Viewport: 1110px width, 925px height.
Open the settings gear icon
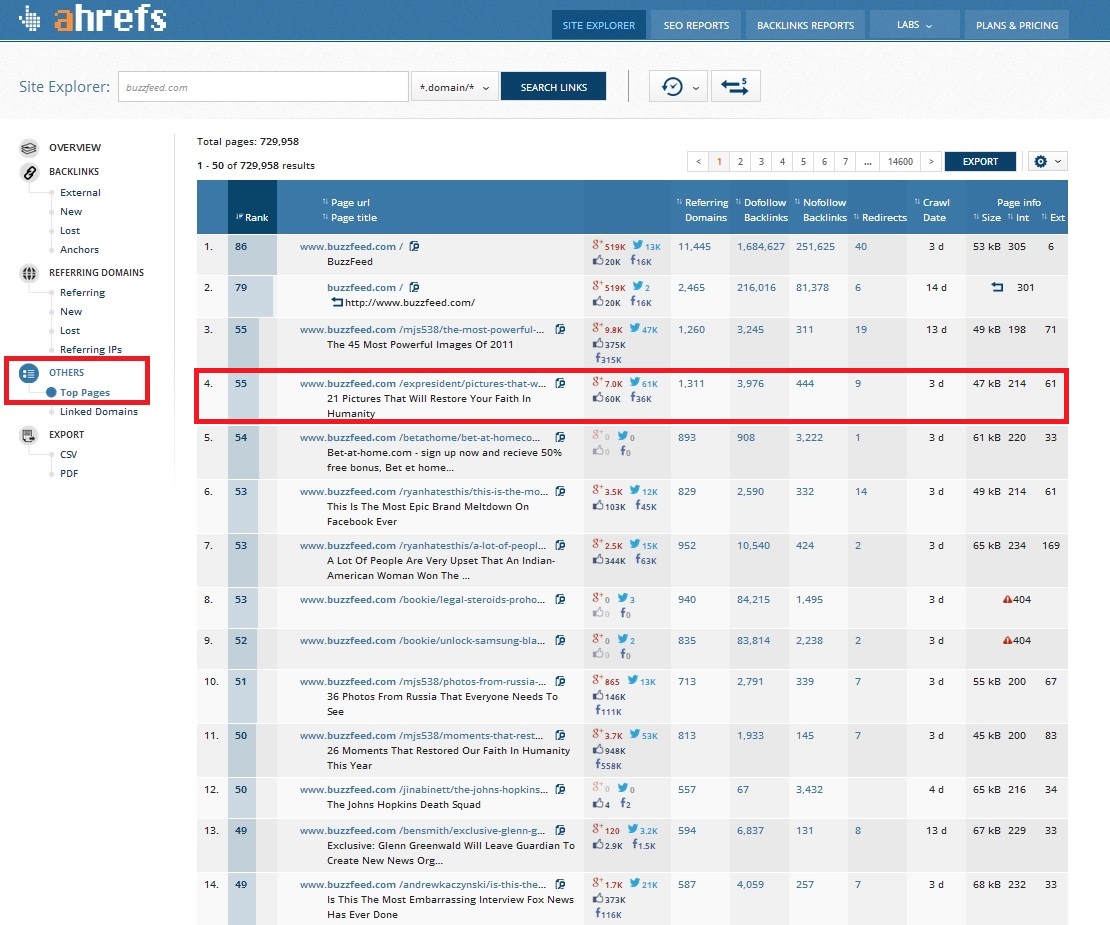1048,161
